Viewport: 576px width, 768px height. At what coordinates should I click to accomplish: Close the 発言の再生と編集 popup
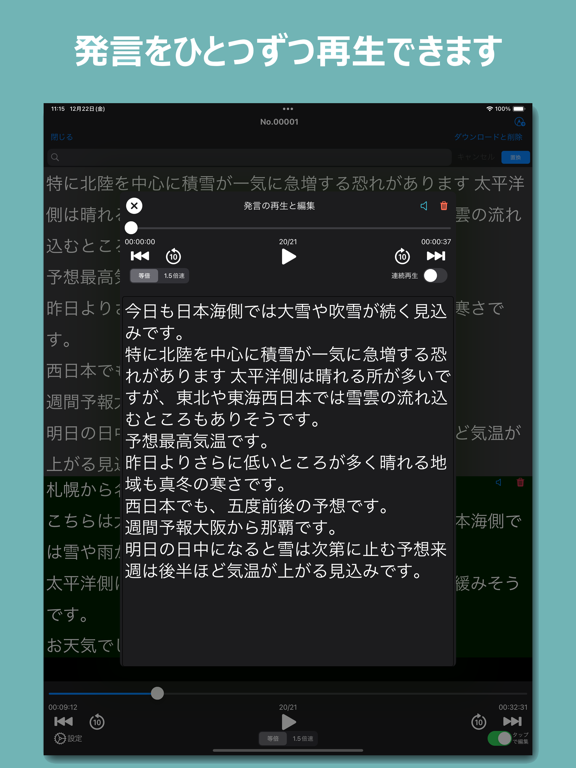(x=134, y=206)
